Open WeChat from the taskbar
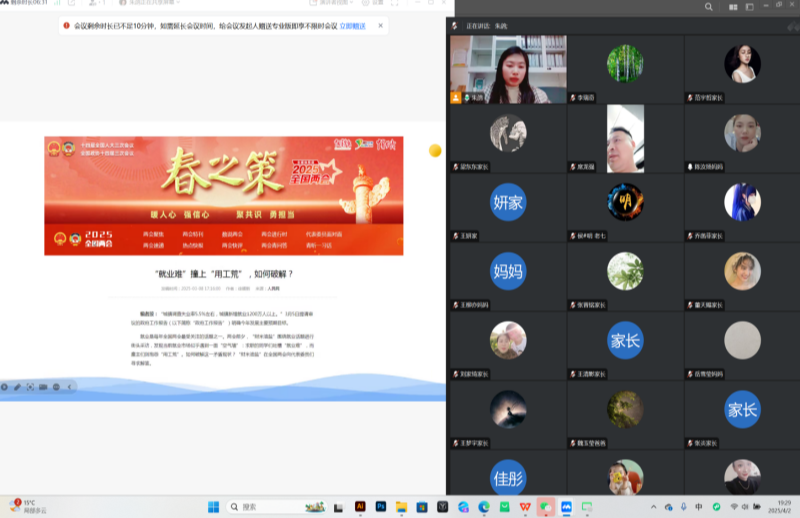Screen dimensions: 800x518 click(x=545, y=507)
